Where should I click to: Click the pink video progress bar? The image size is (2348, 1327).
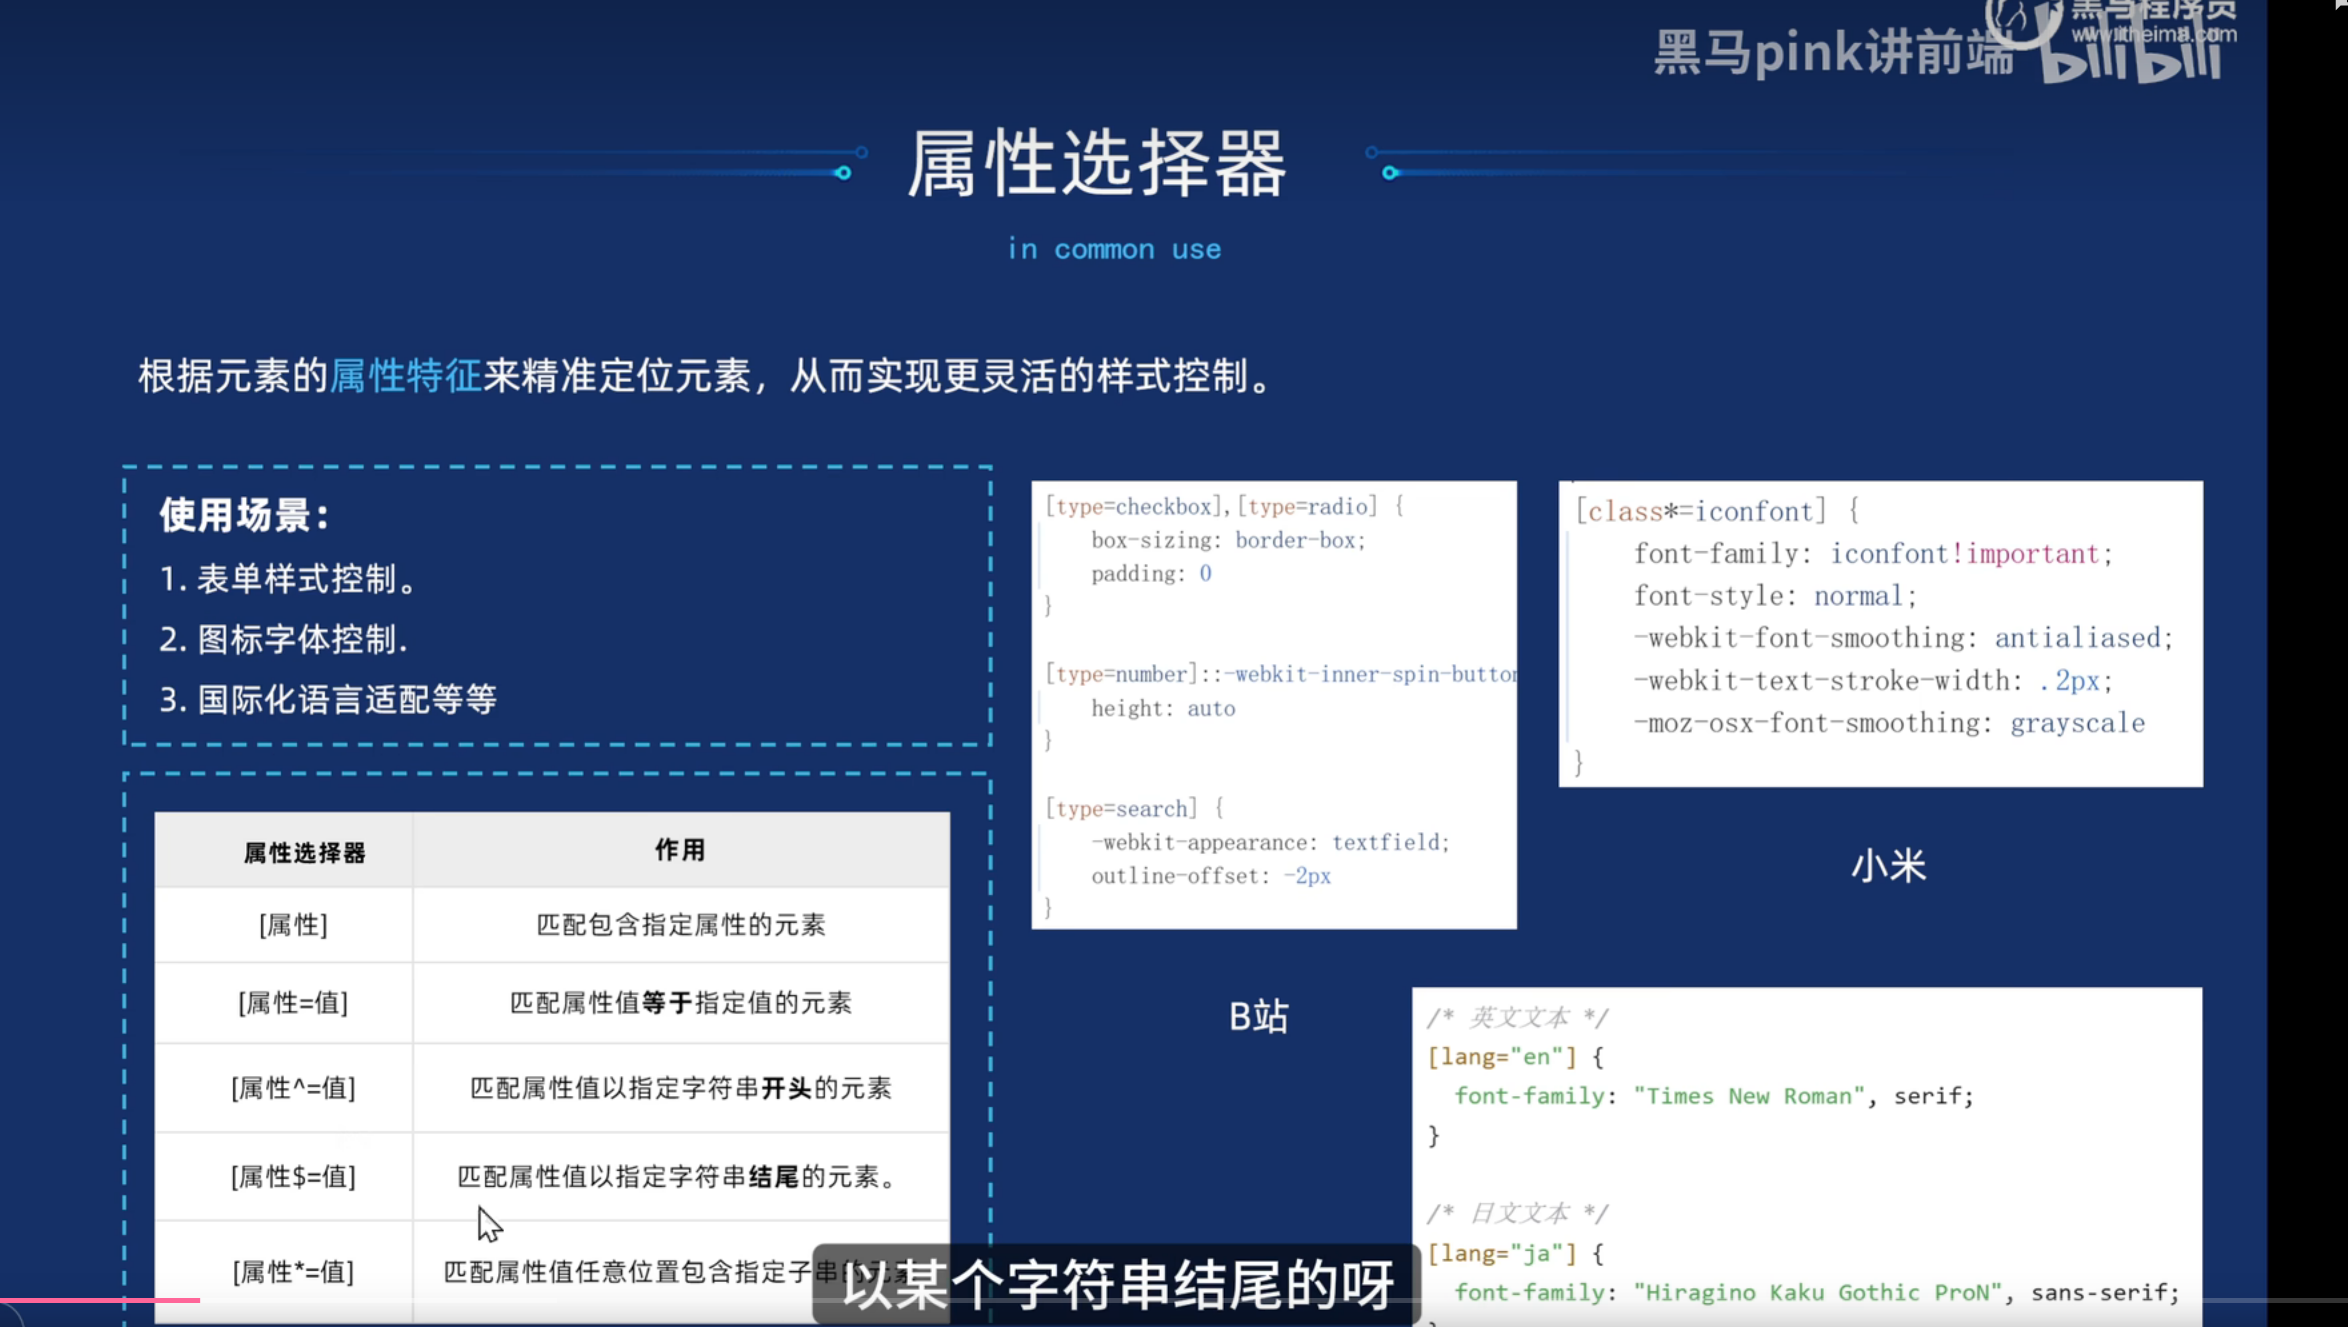pos(100,1300)
